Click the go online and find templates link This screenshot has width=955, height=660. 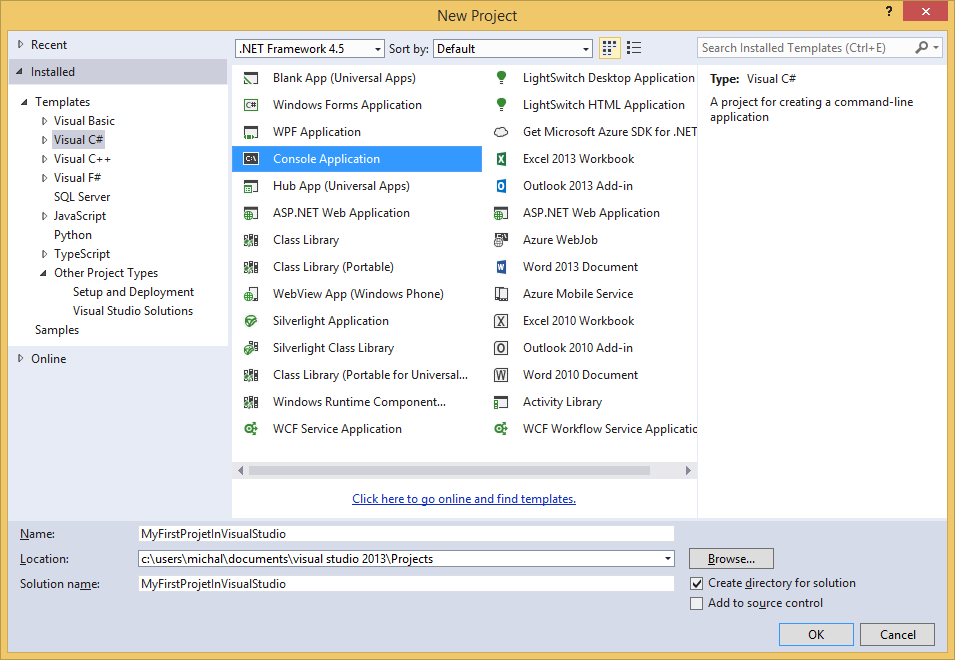tap(463, 498)
